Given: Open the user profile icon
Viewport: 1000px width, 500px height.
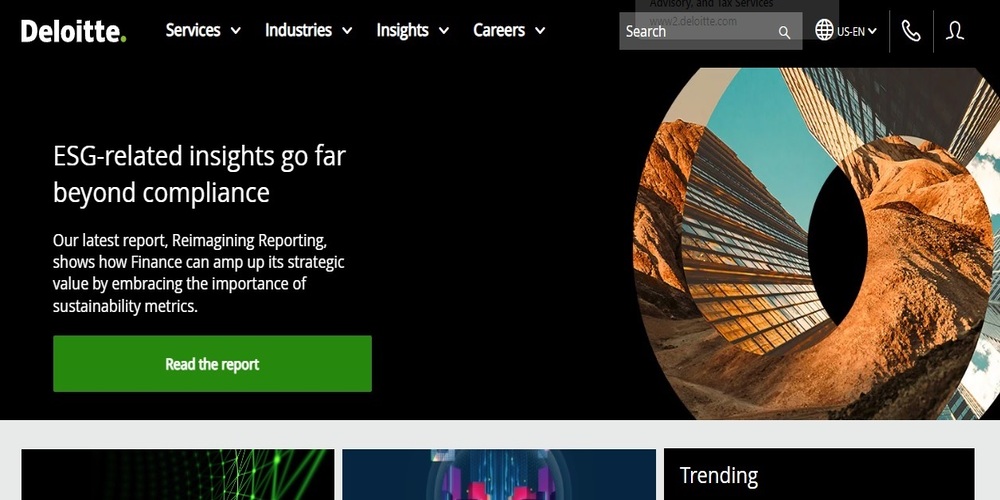Looking at the screenshot, I should 955,31.
